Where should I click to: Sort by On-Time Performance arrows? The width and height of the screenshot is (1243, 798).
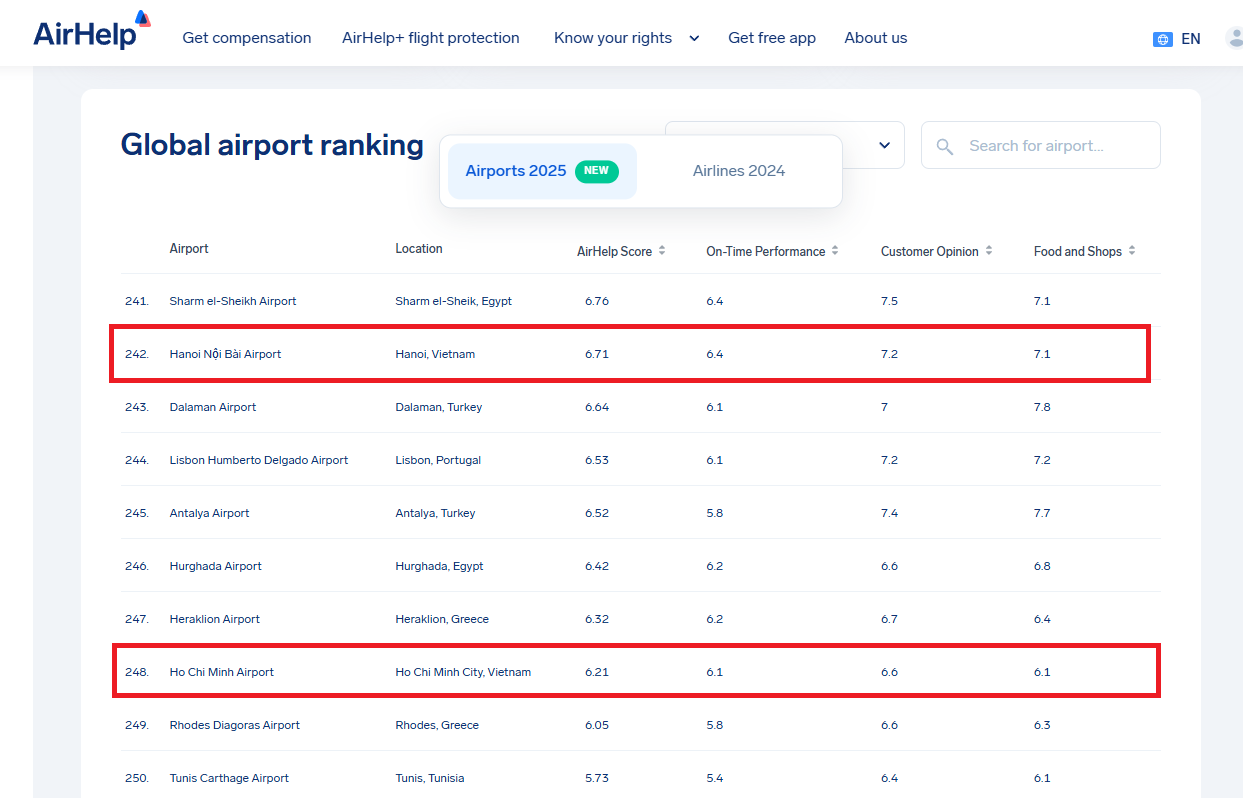[835, 251]
